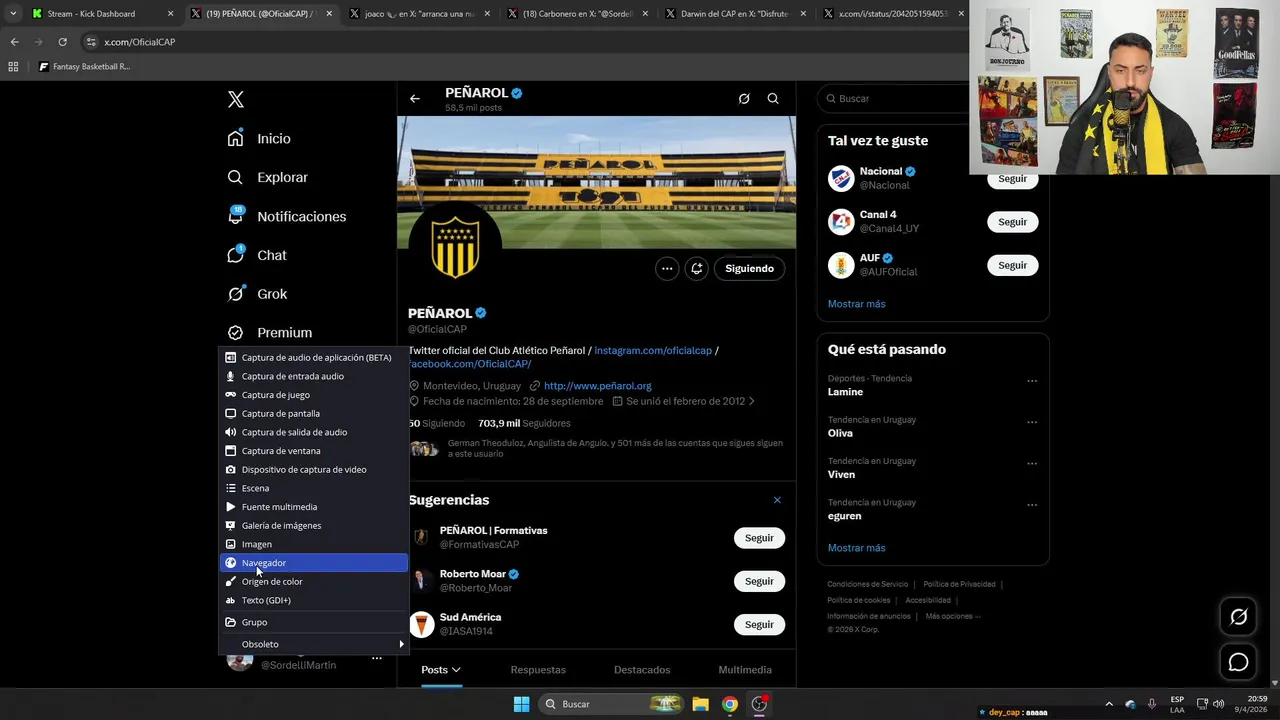Open more options for eguren trend

[x=1032, y=505]
